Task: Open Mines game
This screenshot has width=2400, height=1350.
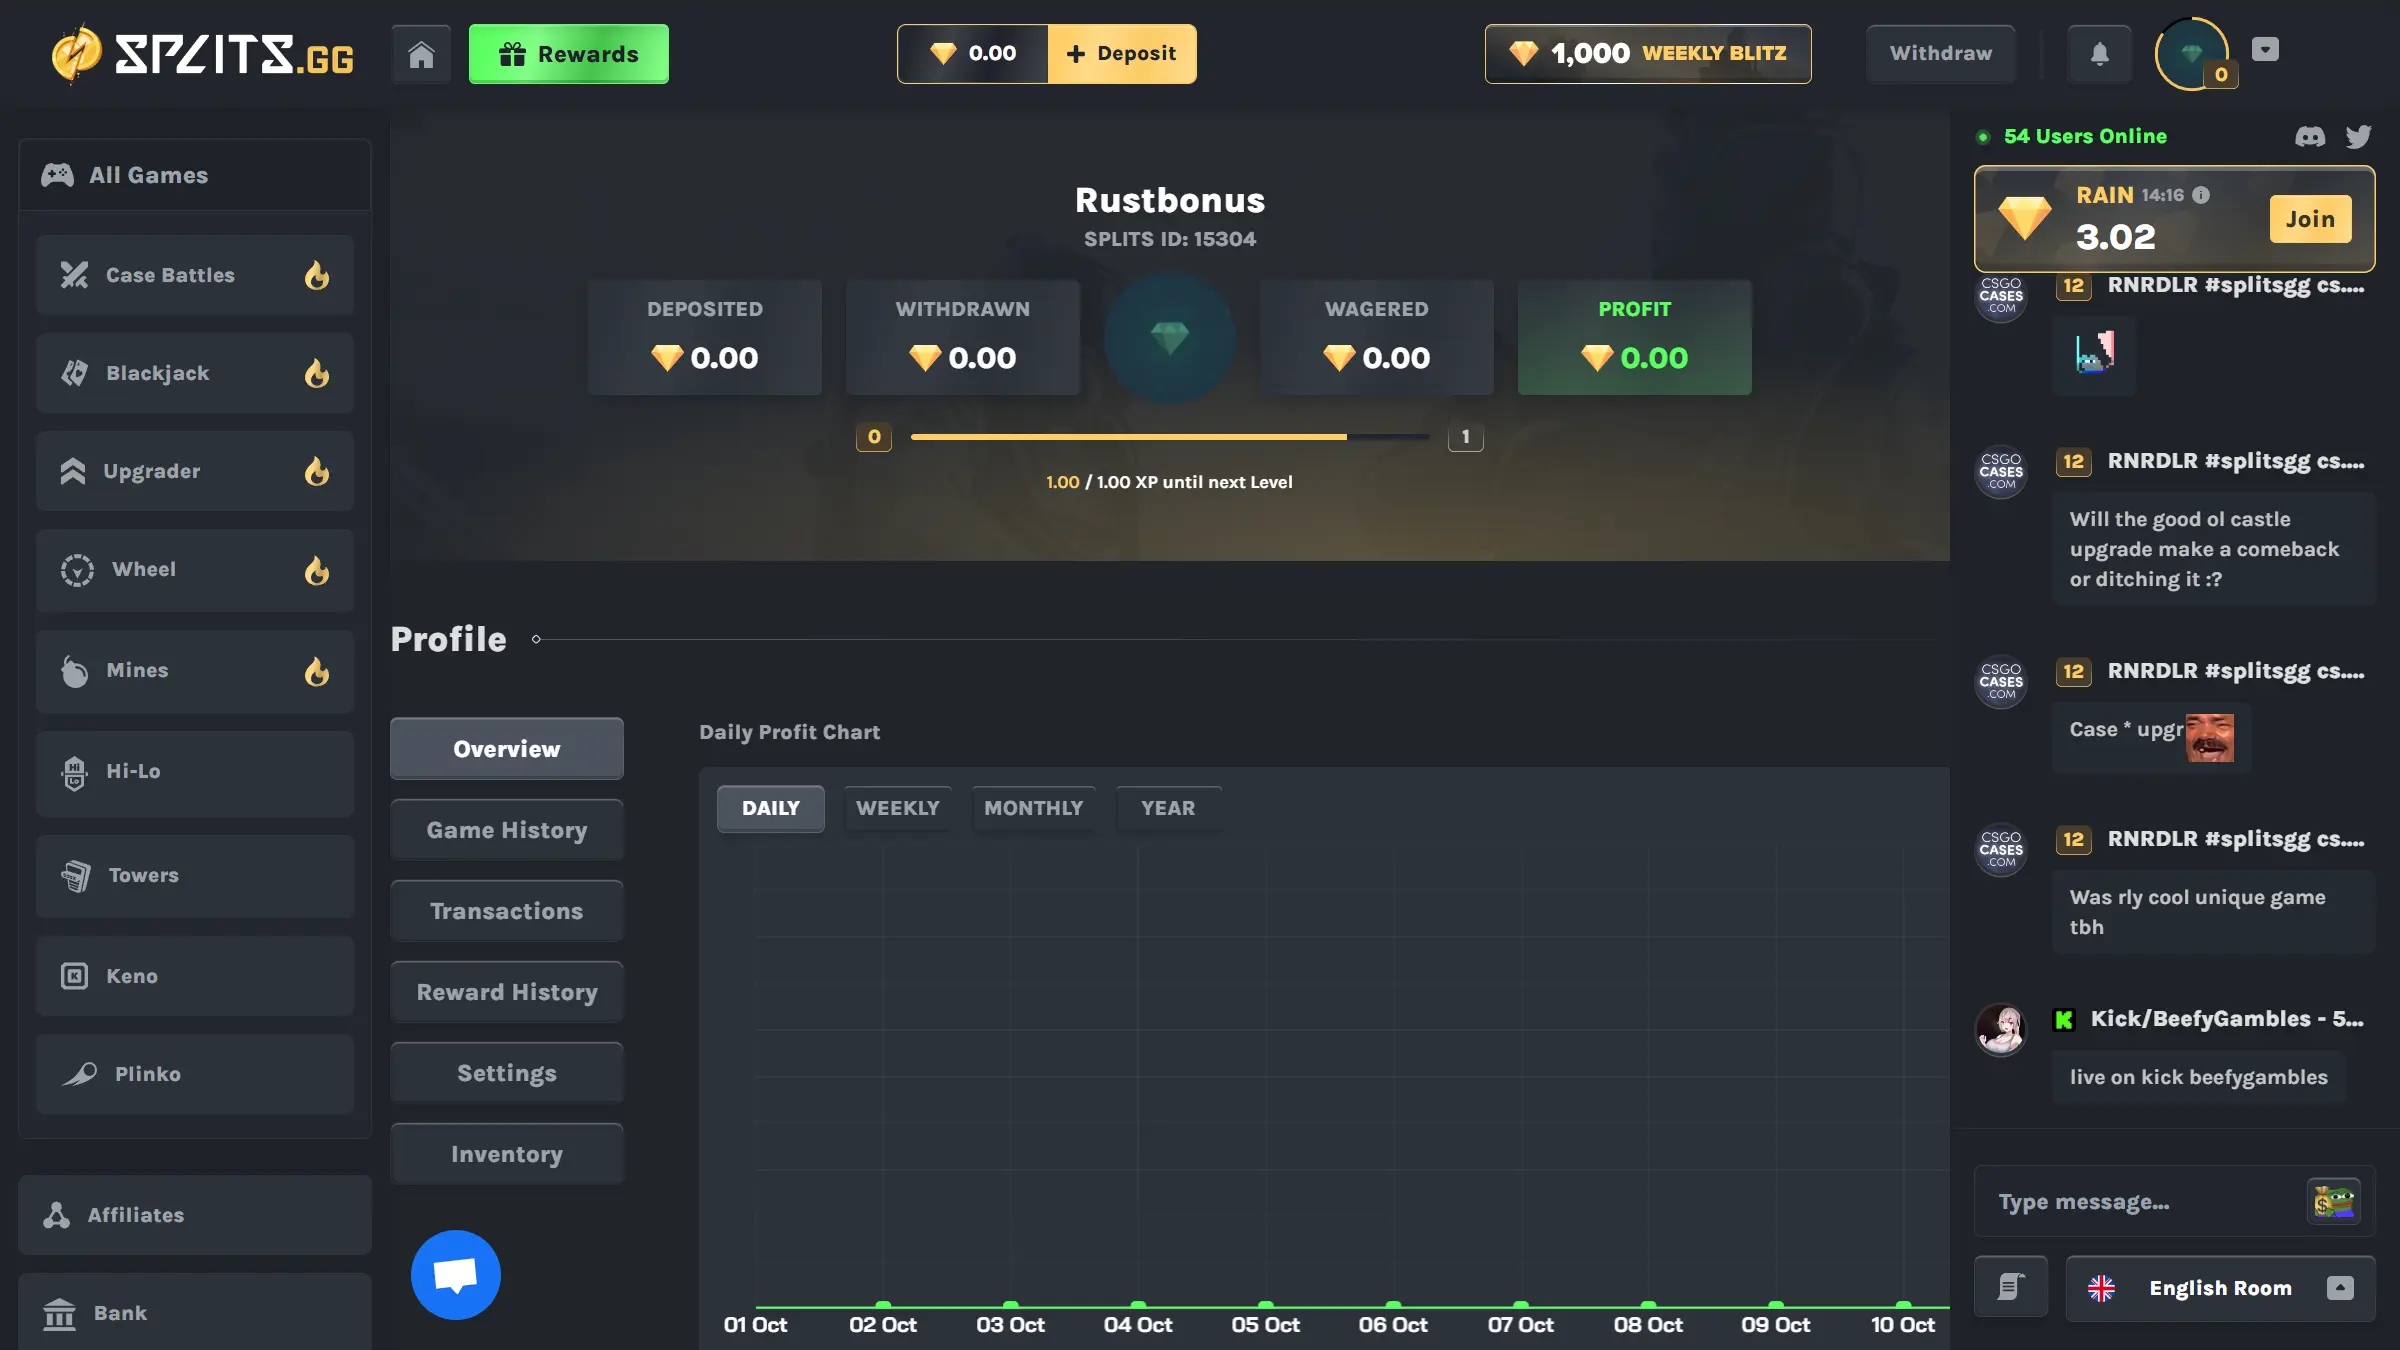Action: point(195,671)
